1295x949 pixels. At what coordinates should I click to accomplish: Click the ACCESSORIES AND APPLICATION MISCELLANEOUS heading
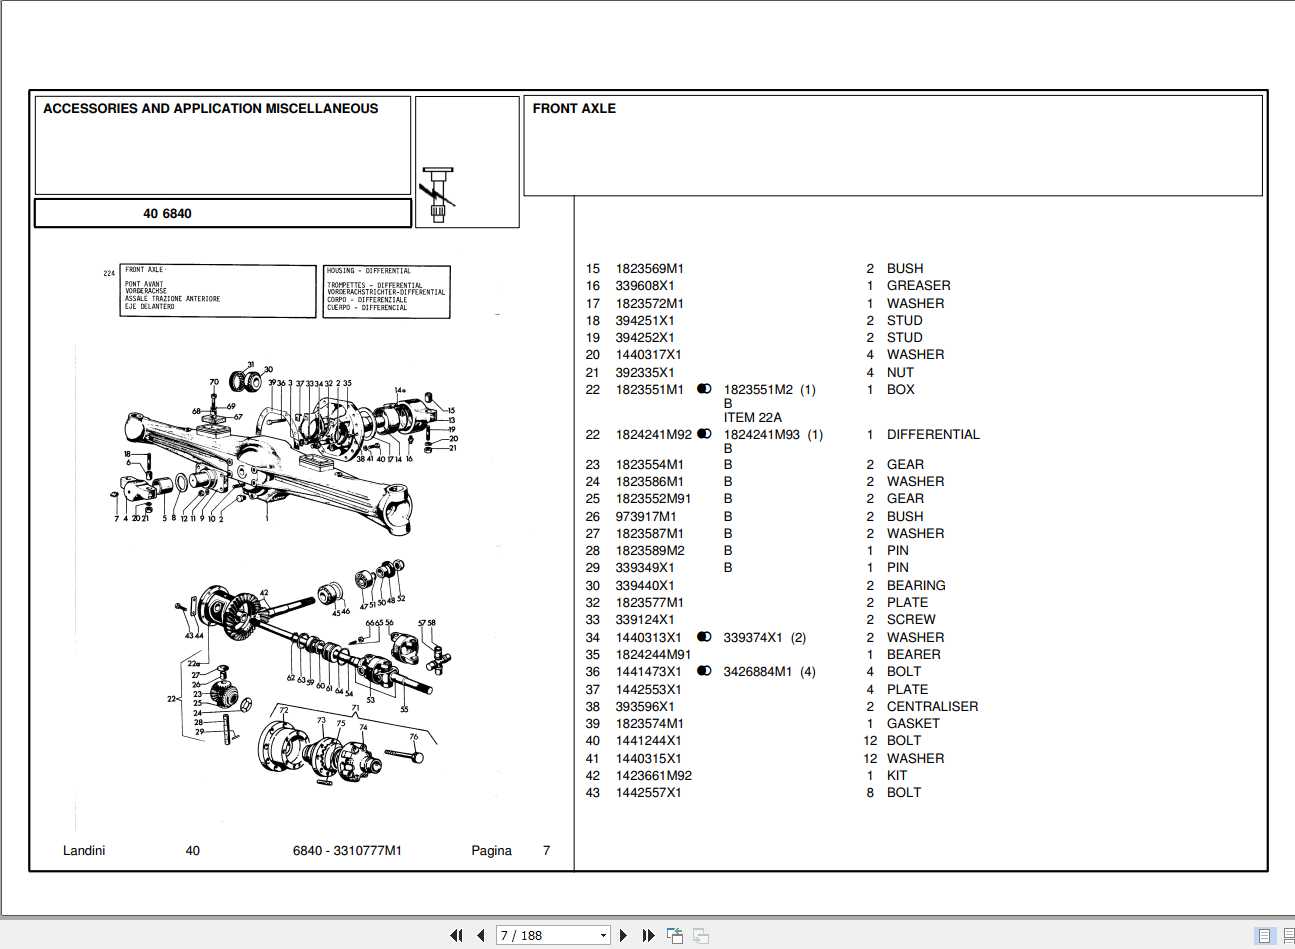coord(211,108)
